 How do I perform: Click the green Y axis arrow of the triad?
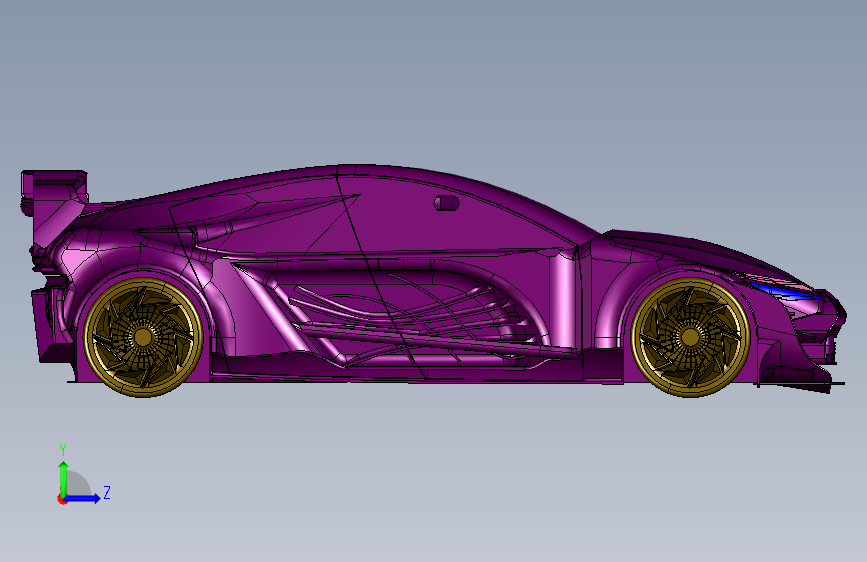tap(64, 479)
